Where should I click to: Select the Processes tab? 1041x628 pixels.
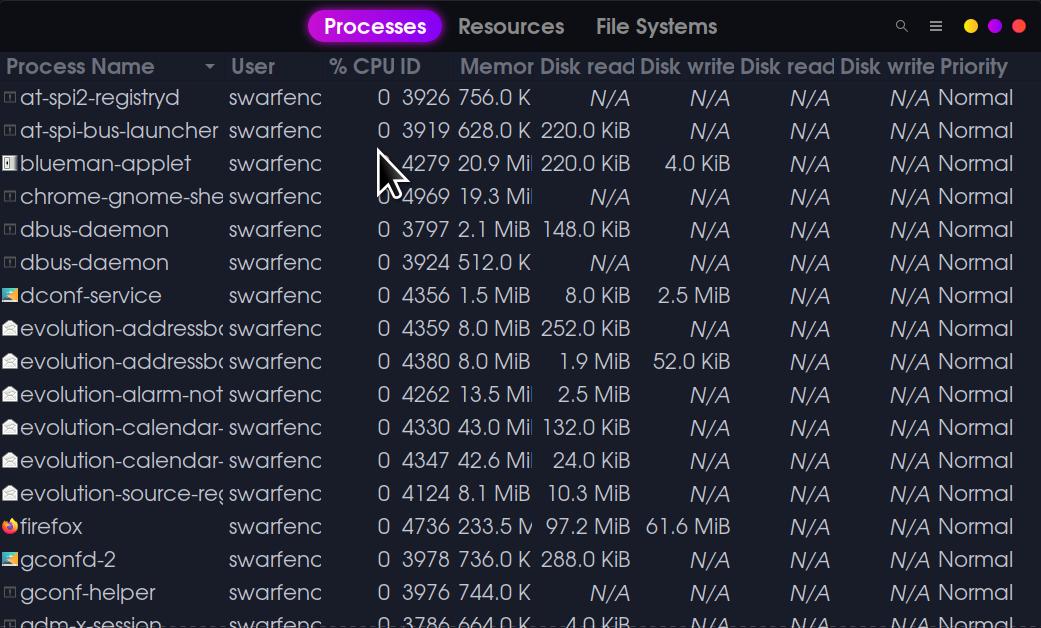point(375,27)
